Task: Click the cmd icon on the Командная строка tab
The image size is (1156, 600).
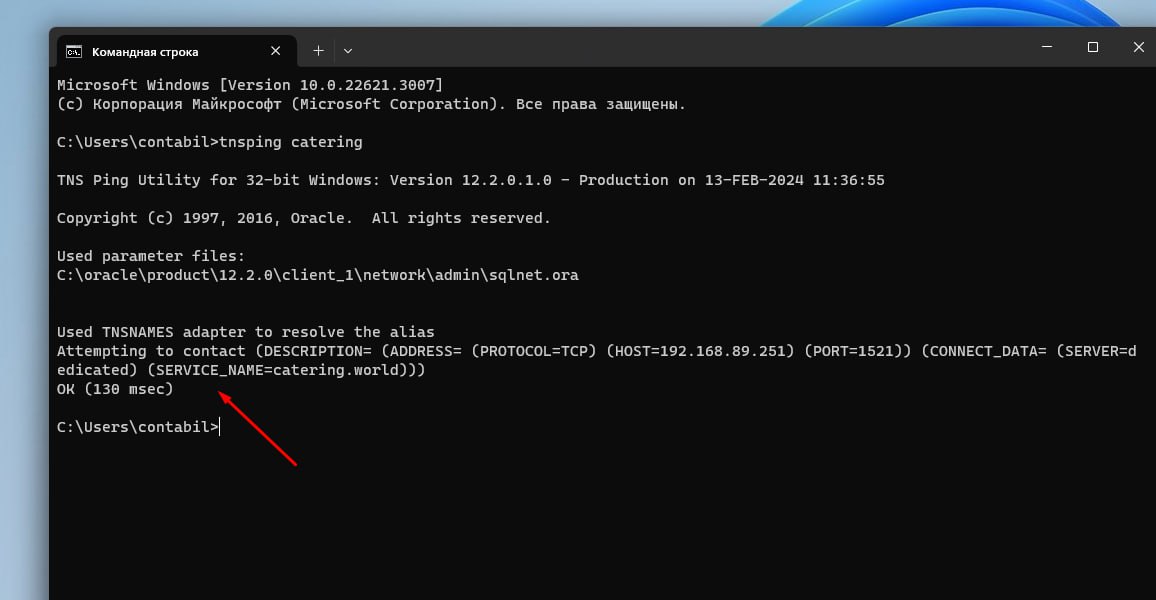Action: [x=74, y=52]
